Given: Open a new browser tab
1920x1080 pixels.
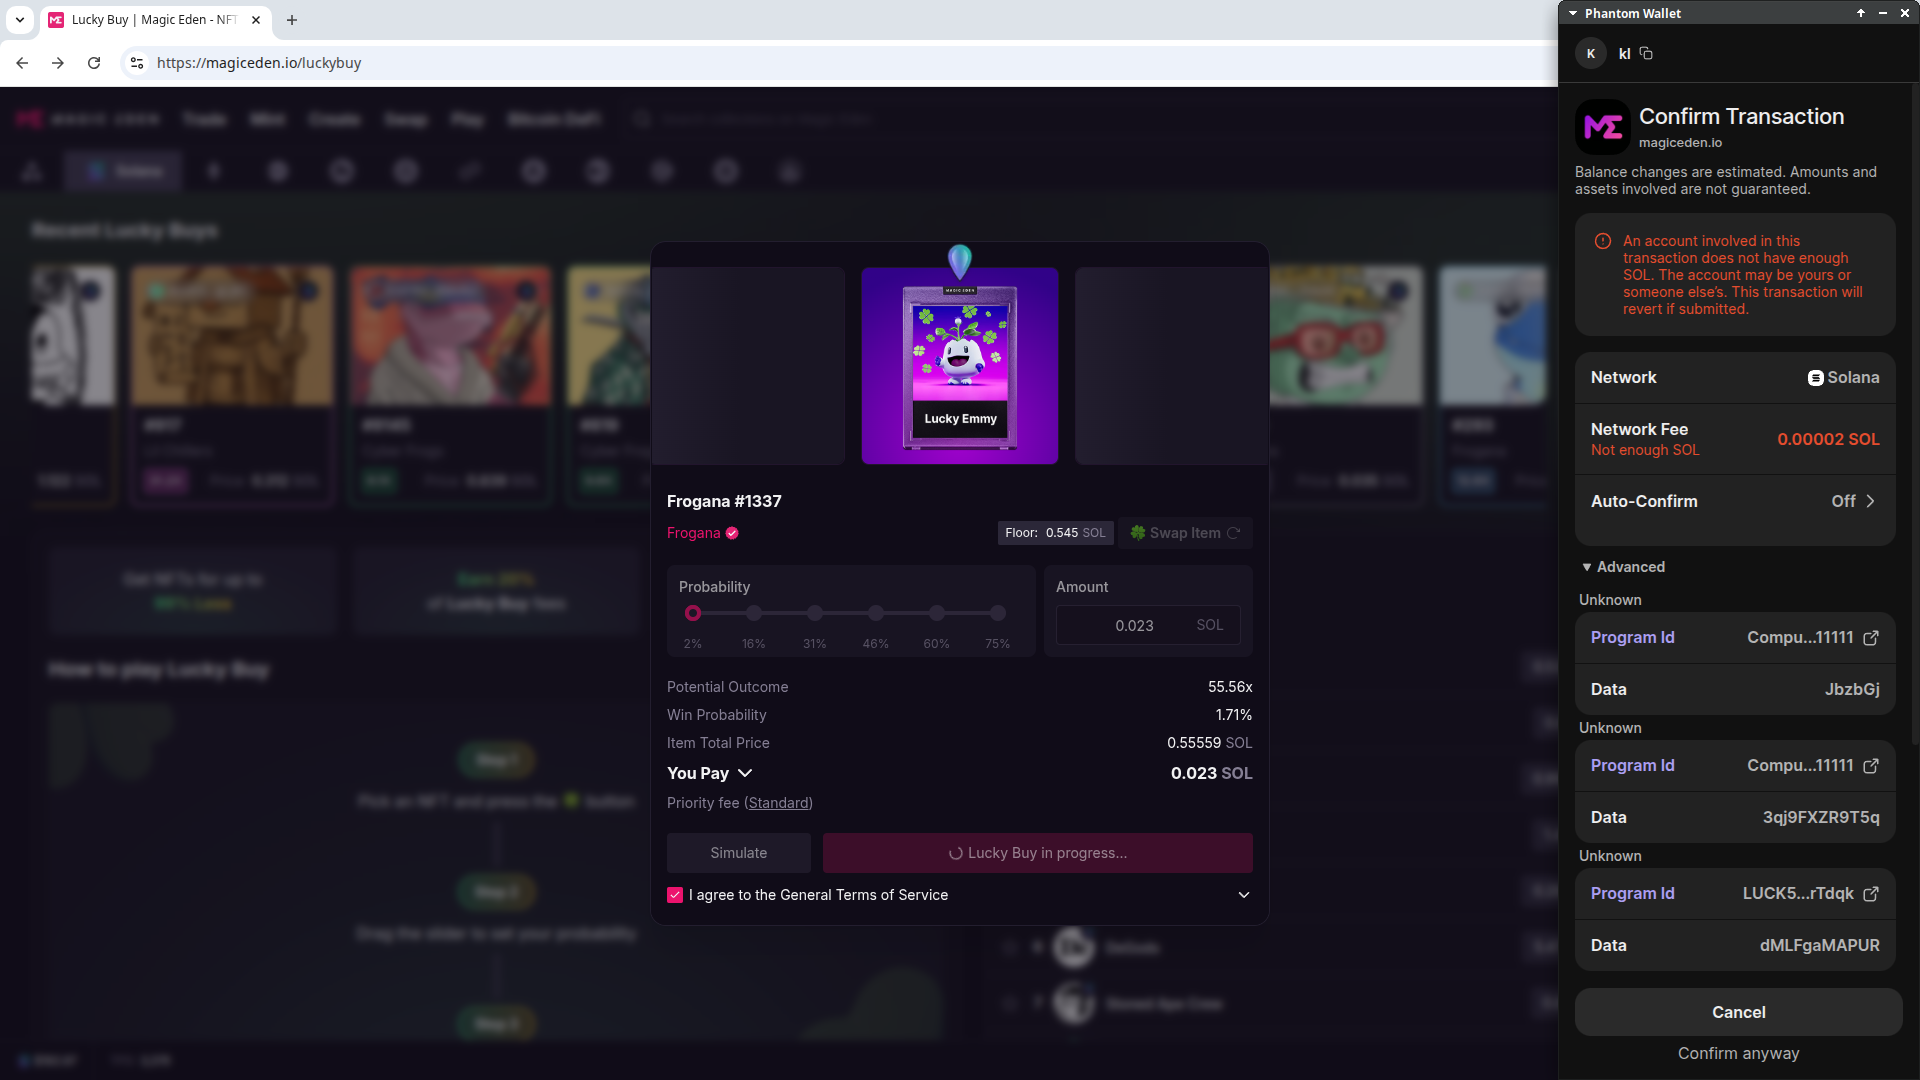Looking at the screenshot, I should [x=292, y=20].
